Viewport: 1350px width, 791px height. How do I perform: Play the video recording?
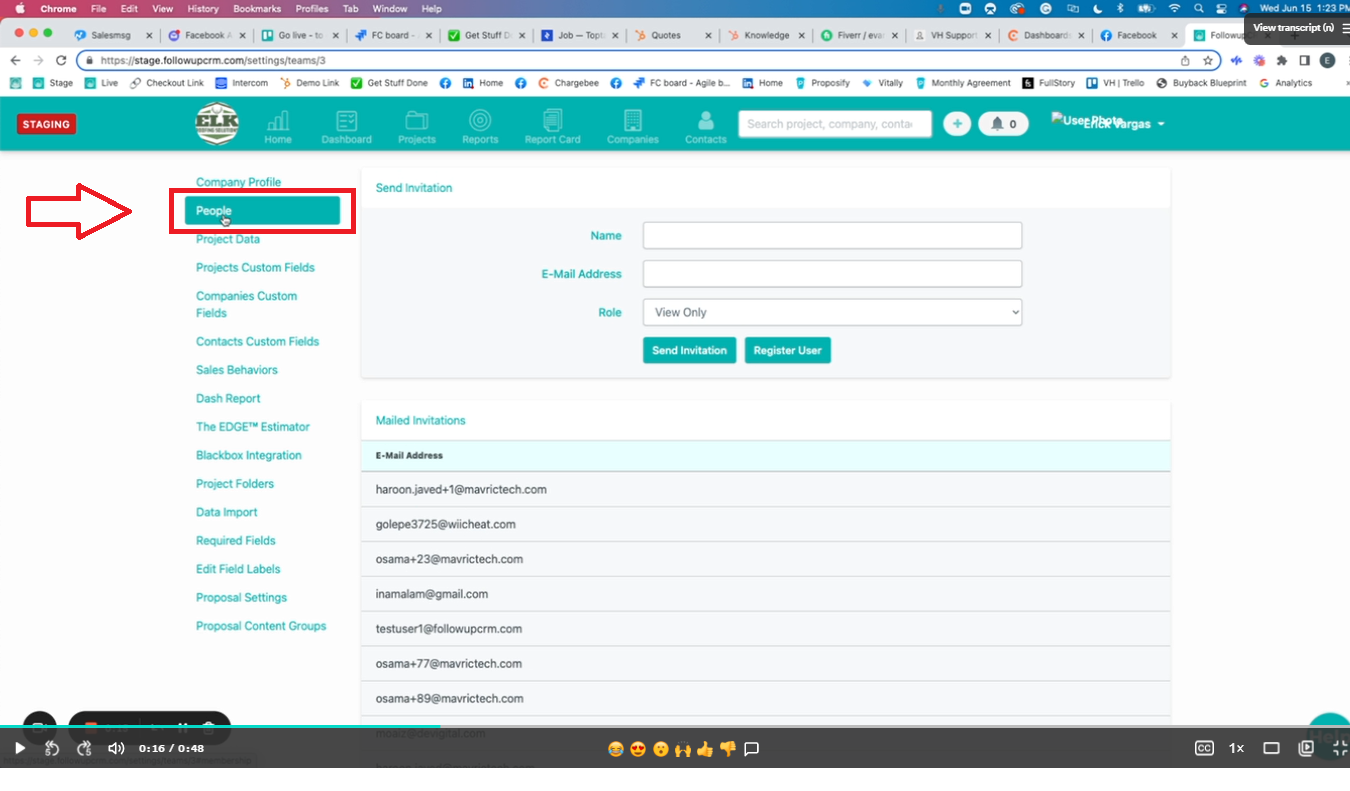click(19, 748)
